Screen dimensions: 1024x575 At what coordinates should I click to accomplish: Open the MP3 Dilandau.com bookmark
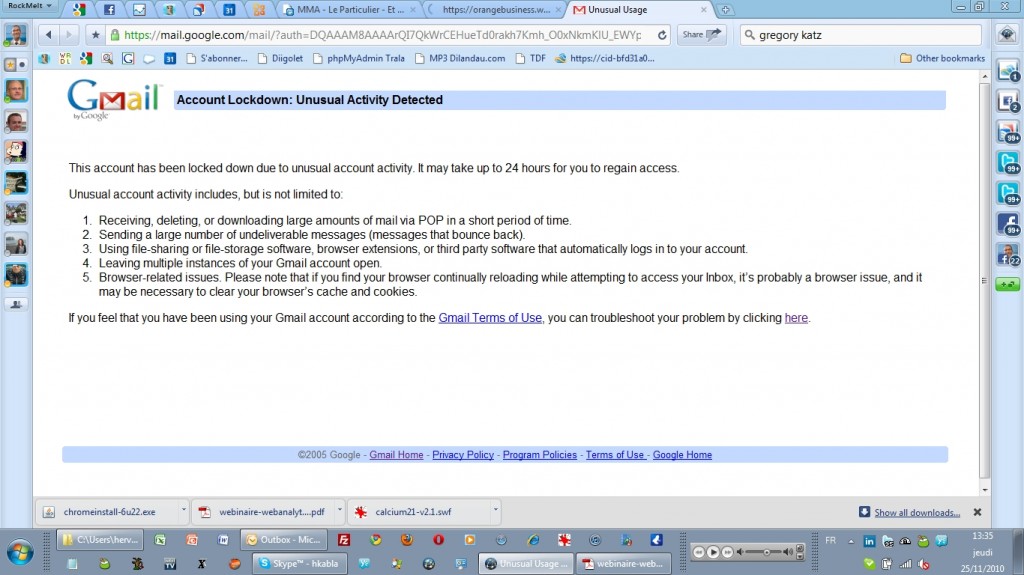tap(460, 58)
